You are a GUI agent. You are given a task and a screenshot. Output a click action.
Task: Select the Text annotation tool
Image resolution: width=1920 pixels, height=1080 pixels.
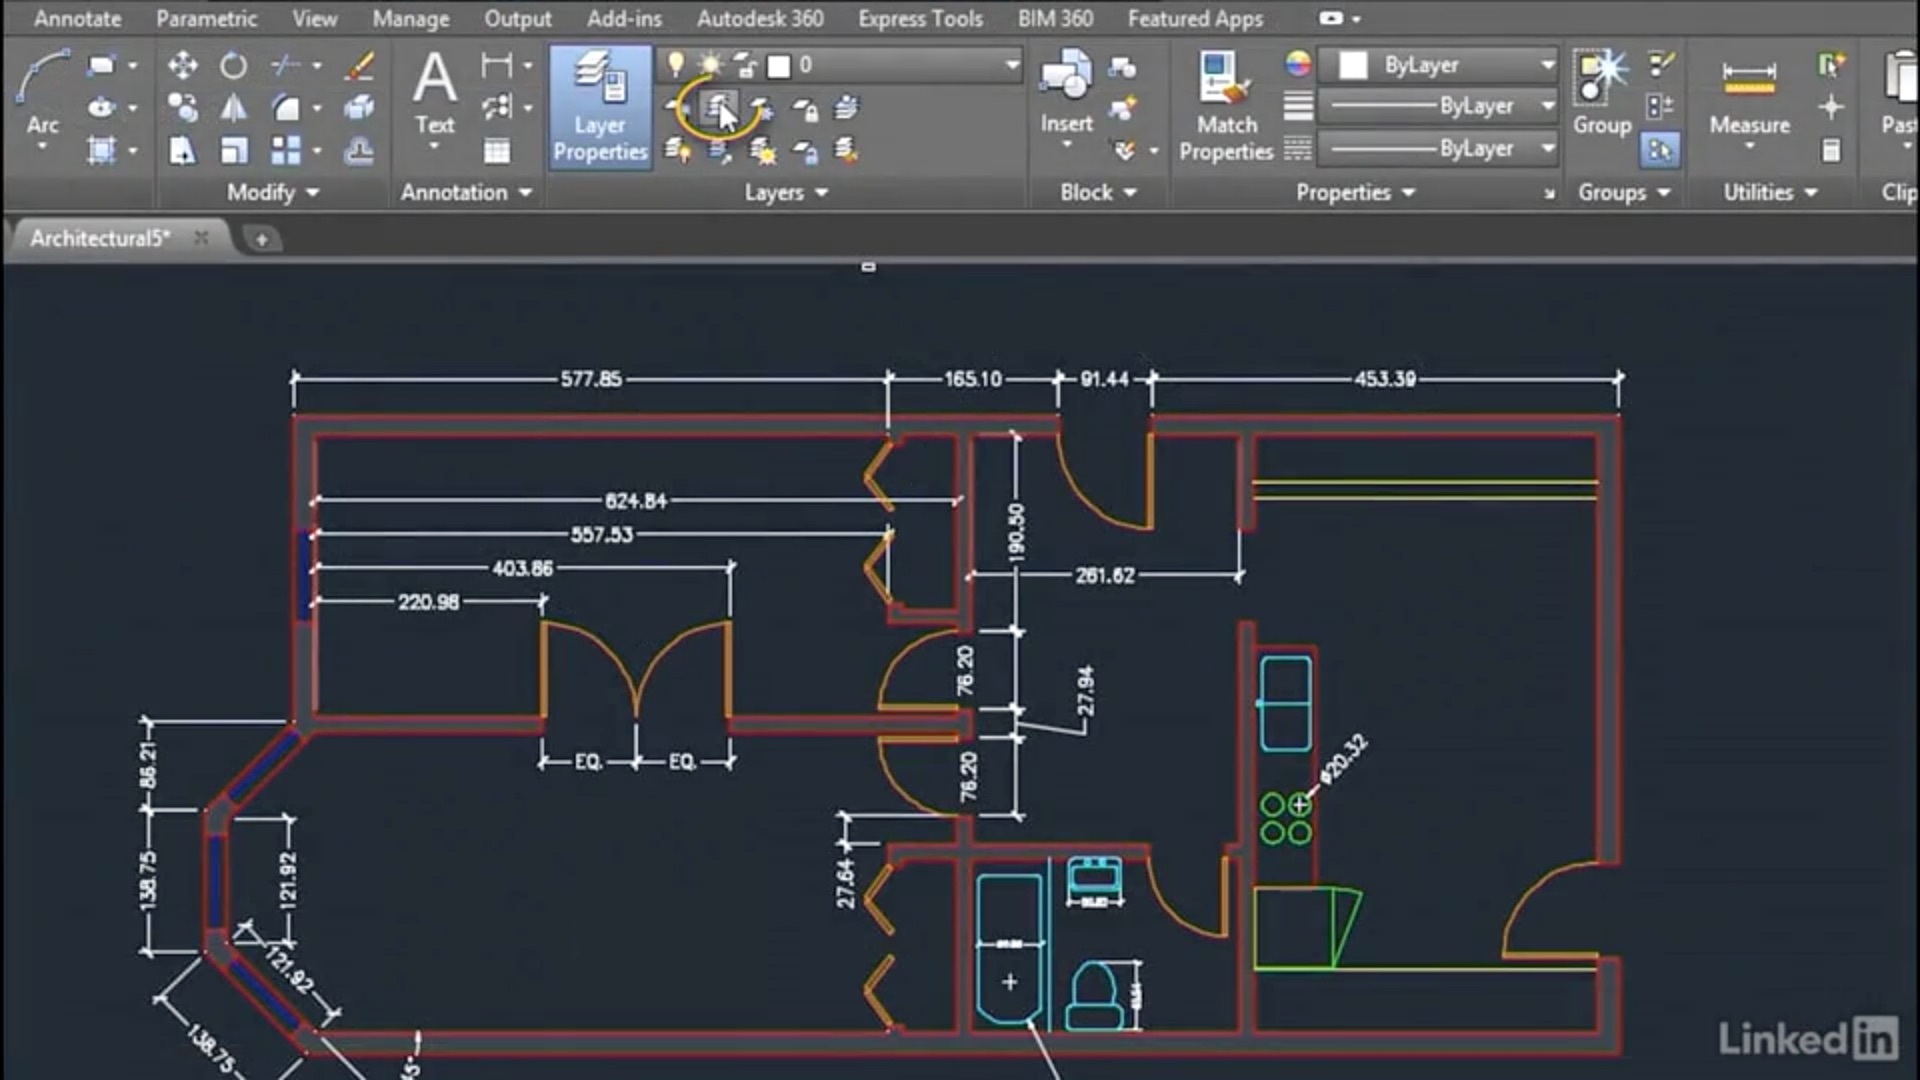434,99
